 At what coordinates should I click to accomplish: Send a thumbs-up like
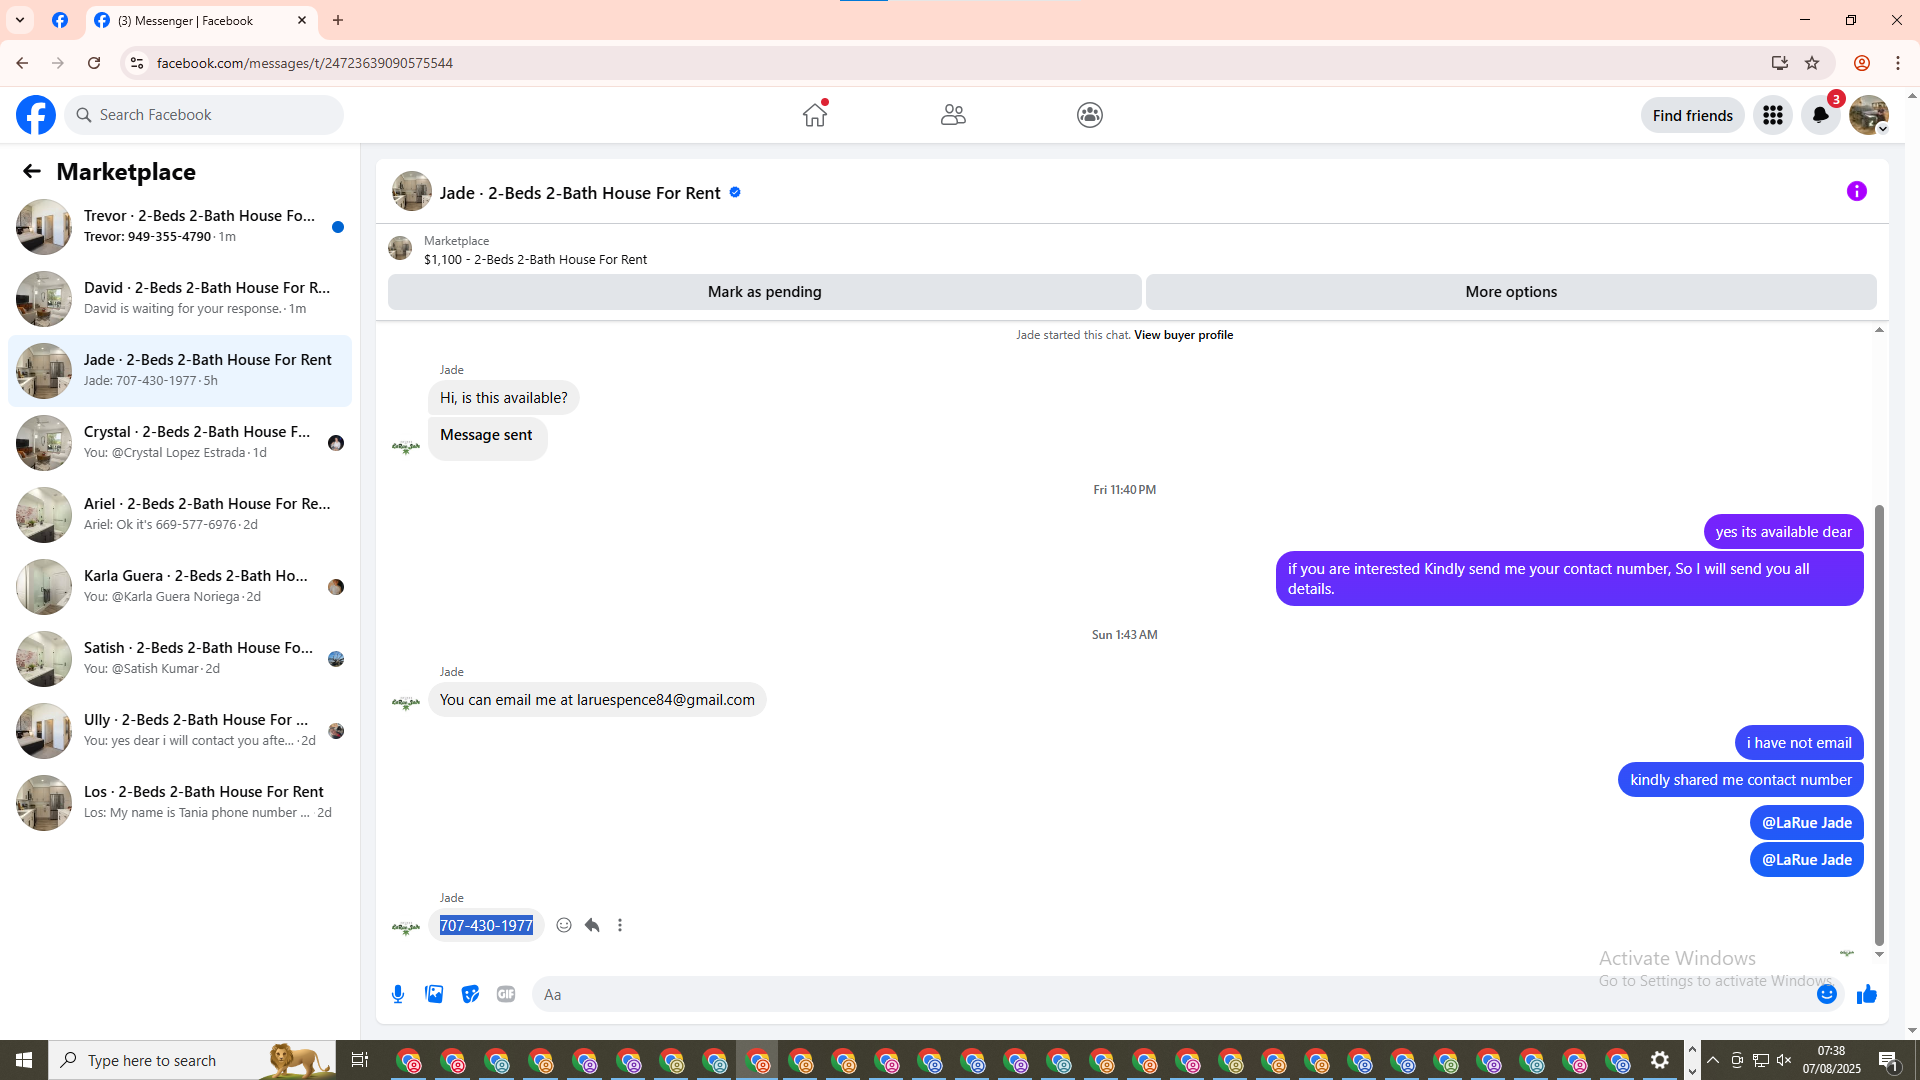[1866, 994]
